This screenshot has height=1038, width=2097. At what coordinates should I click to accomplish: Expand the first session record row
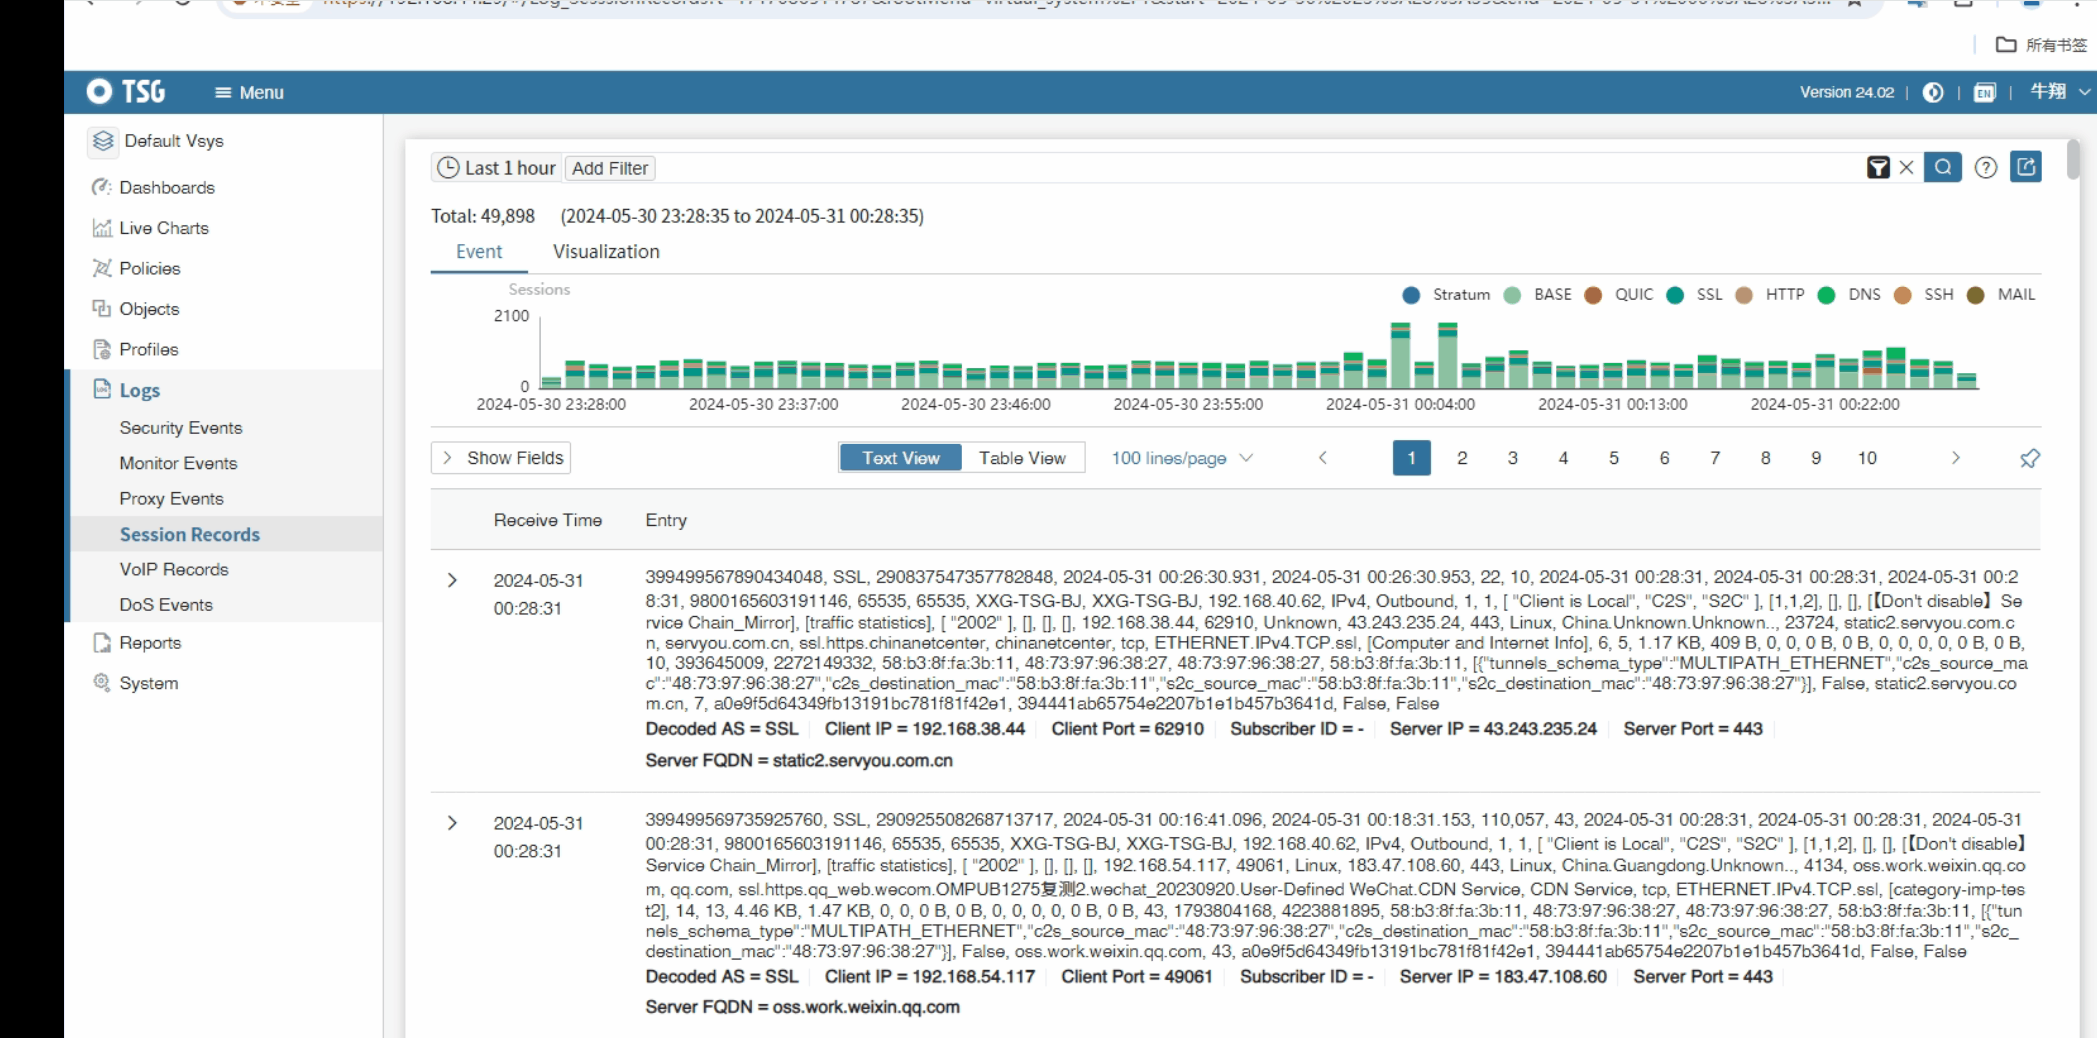[452, 580]
